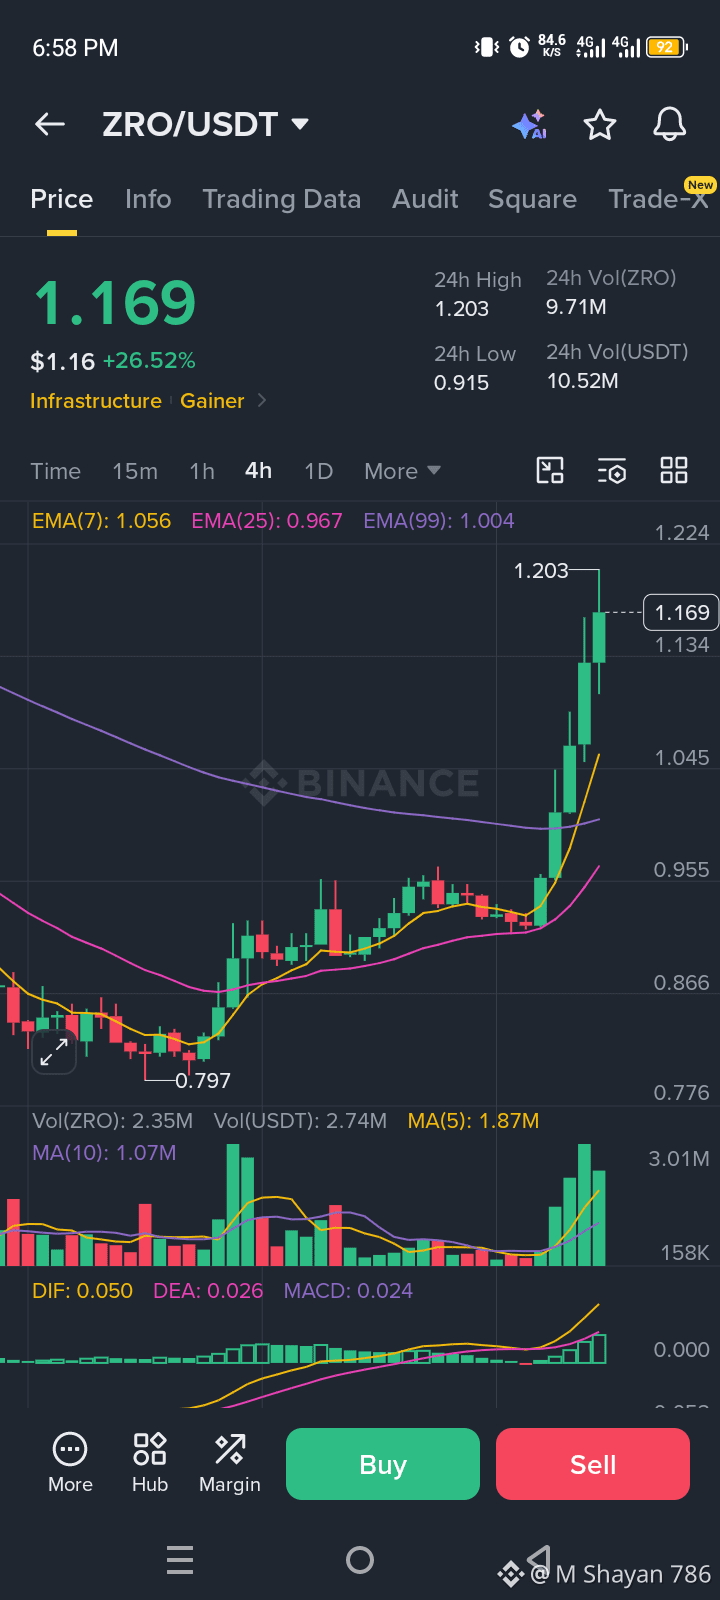Select the 1h interval
720x1600 pixels.
pos(202,471)
